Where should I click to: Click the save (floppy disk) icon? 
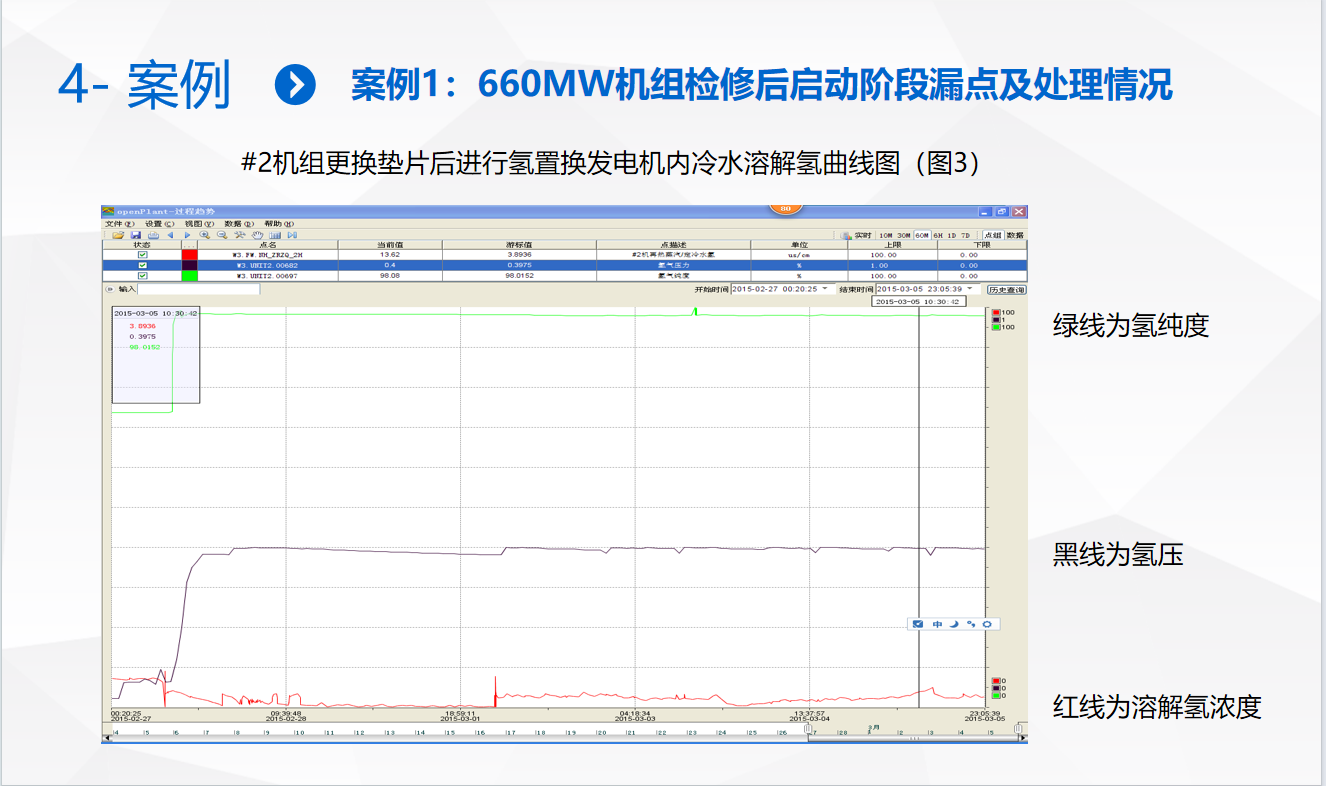pos(135,235)
